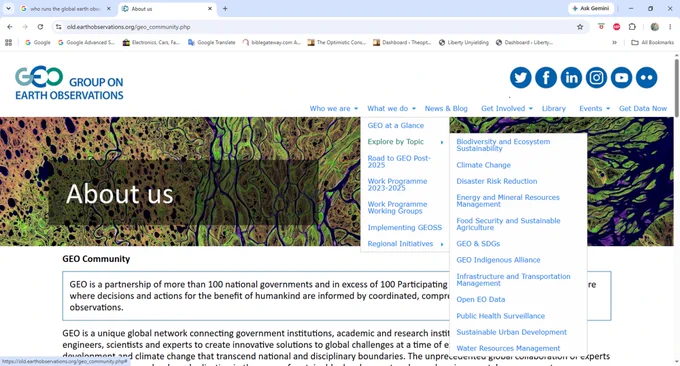Open GEO Facebook social icon
680x366 pixels.
coord(546,78)
